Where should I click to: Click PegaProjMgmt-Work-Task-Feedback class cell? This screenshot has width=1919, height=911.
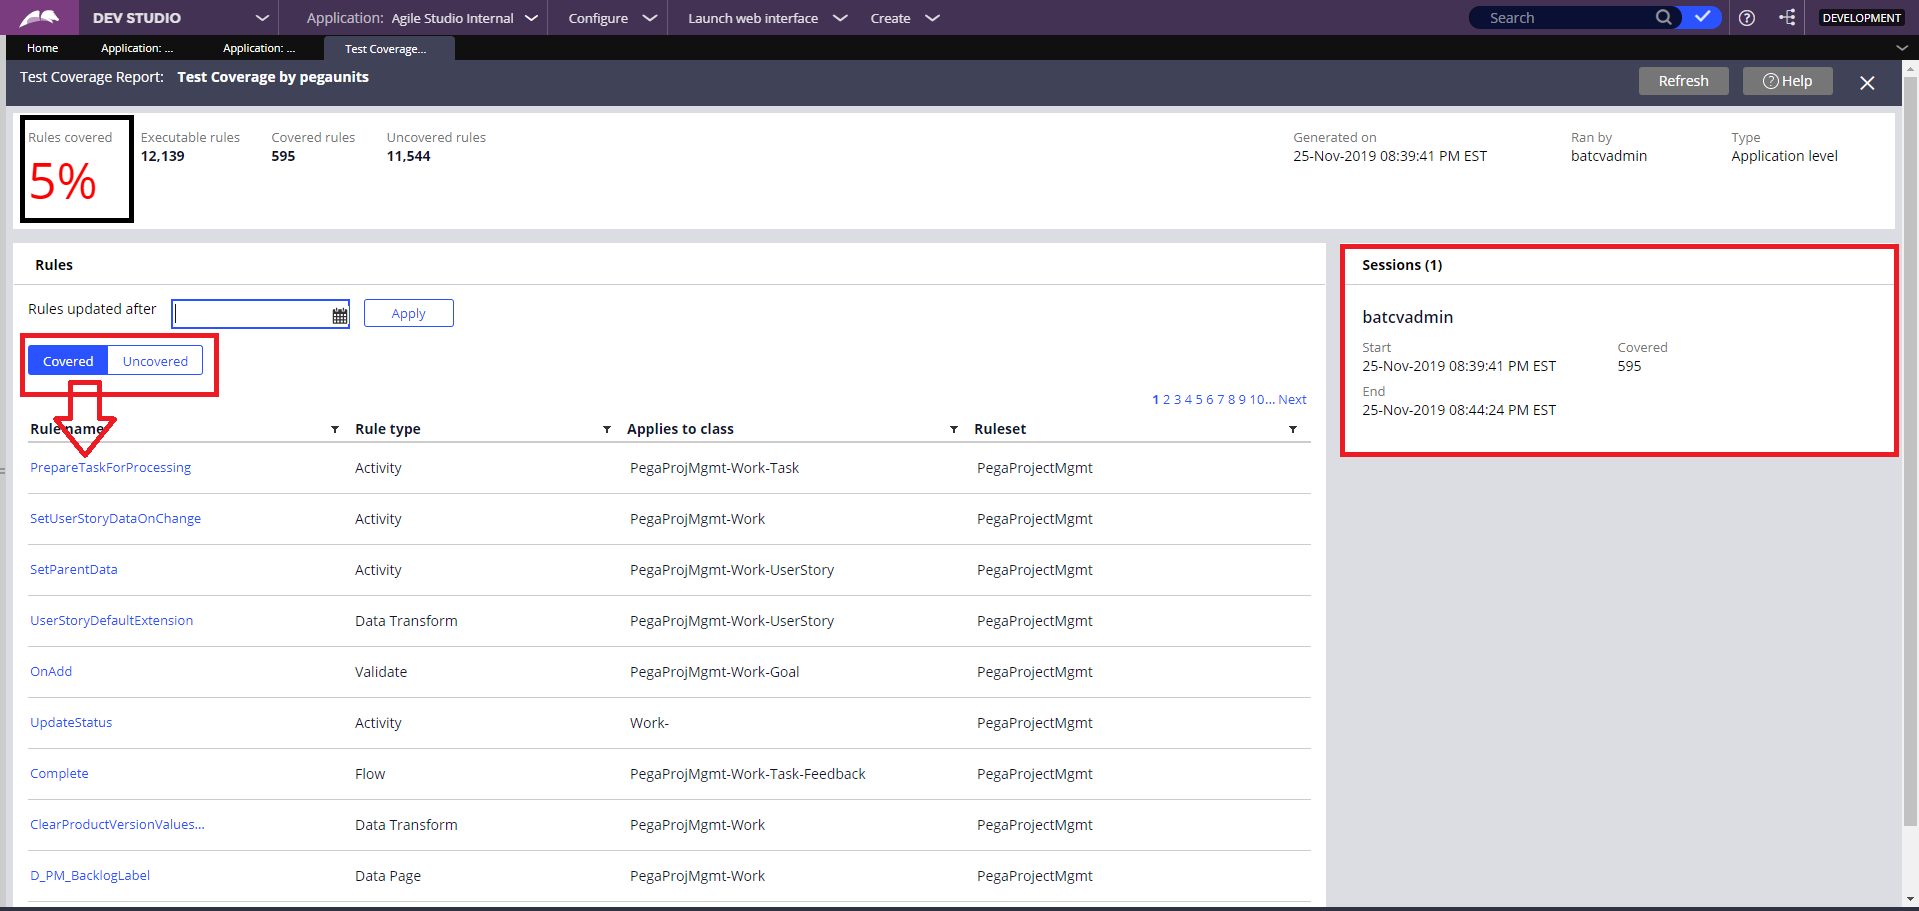click(x=748, y=774)
